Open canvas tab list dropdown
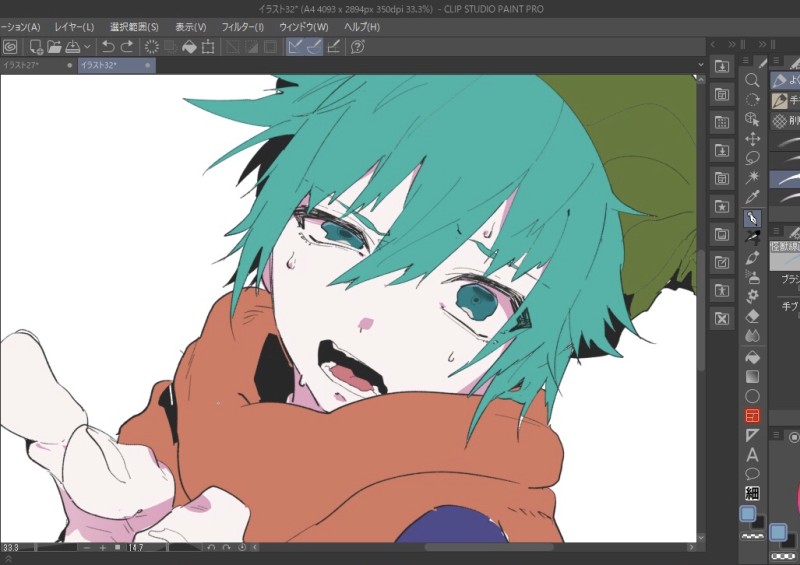800x565 pixels. click(x=701, y=65)
